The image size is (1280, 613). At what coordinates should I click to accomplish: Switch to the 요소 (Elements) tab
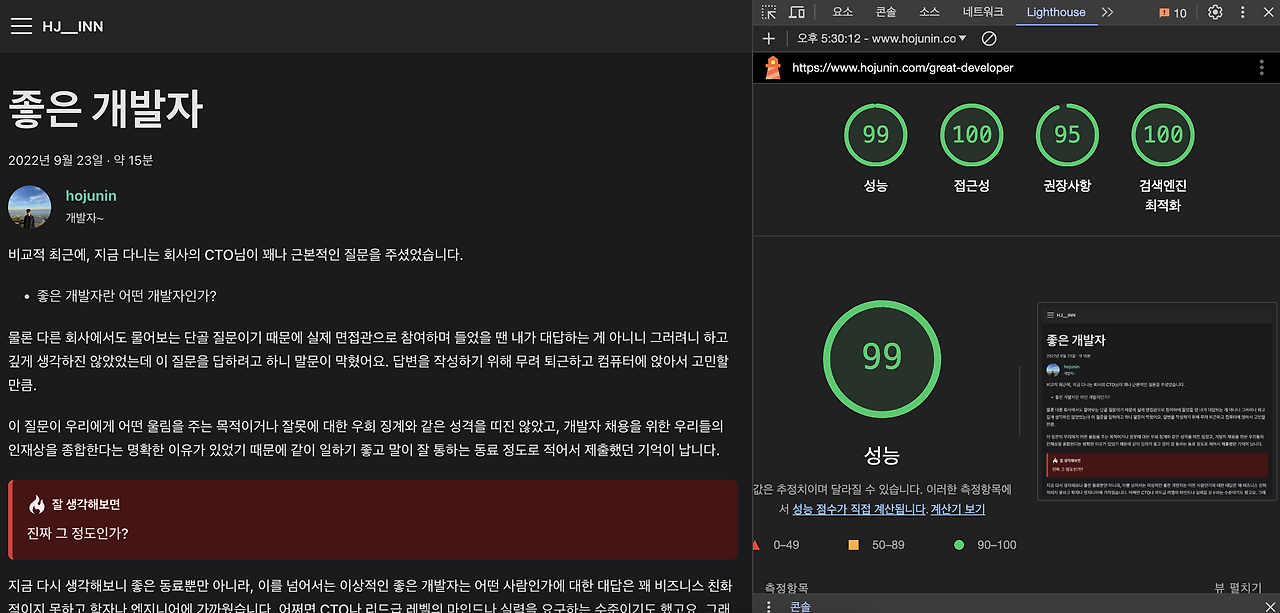click(x=843, y=12)
